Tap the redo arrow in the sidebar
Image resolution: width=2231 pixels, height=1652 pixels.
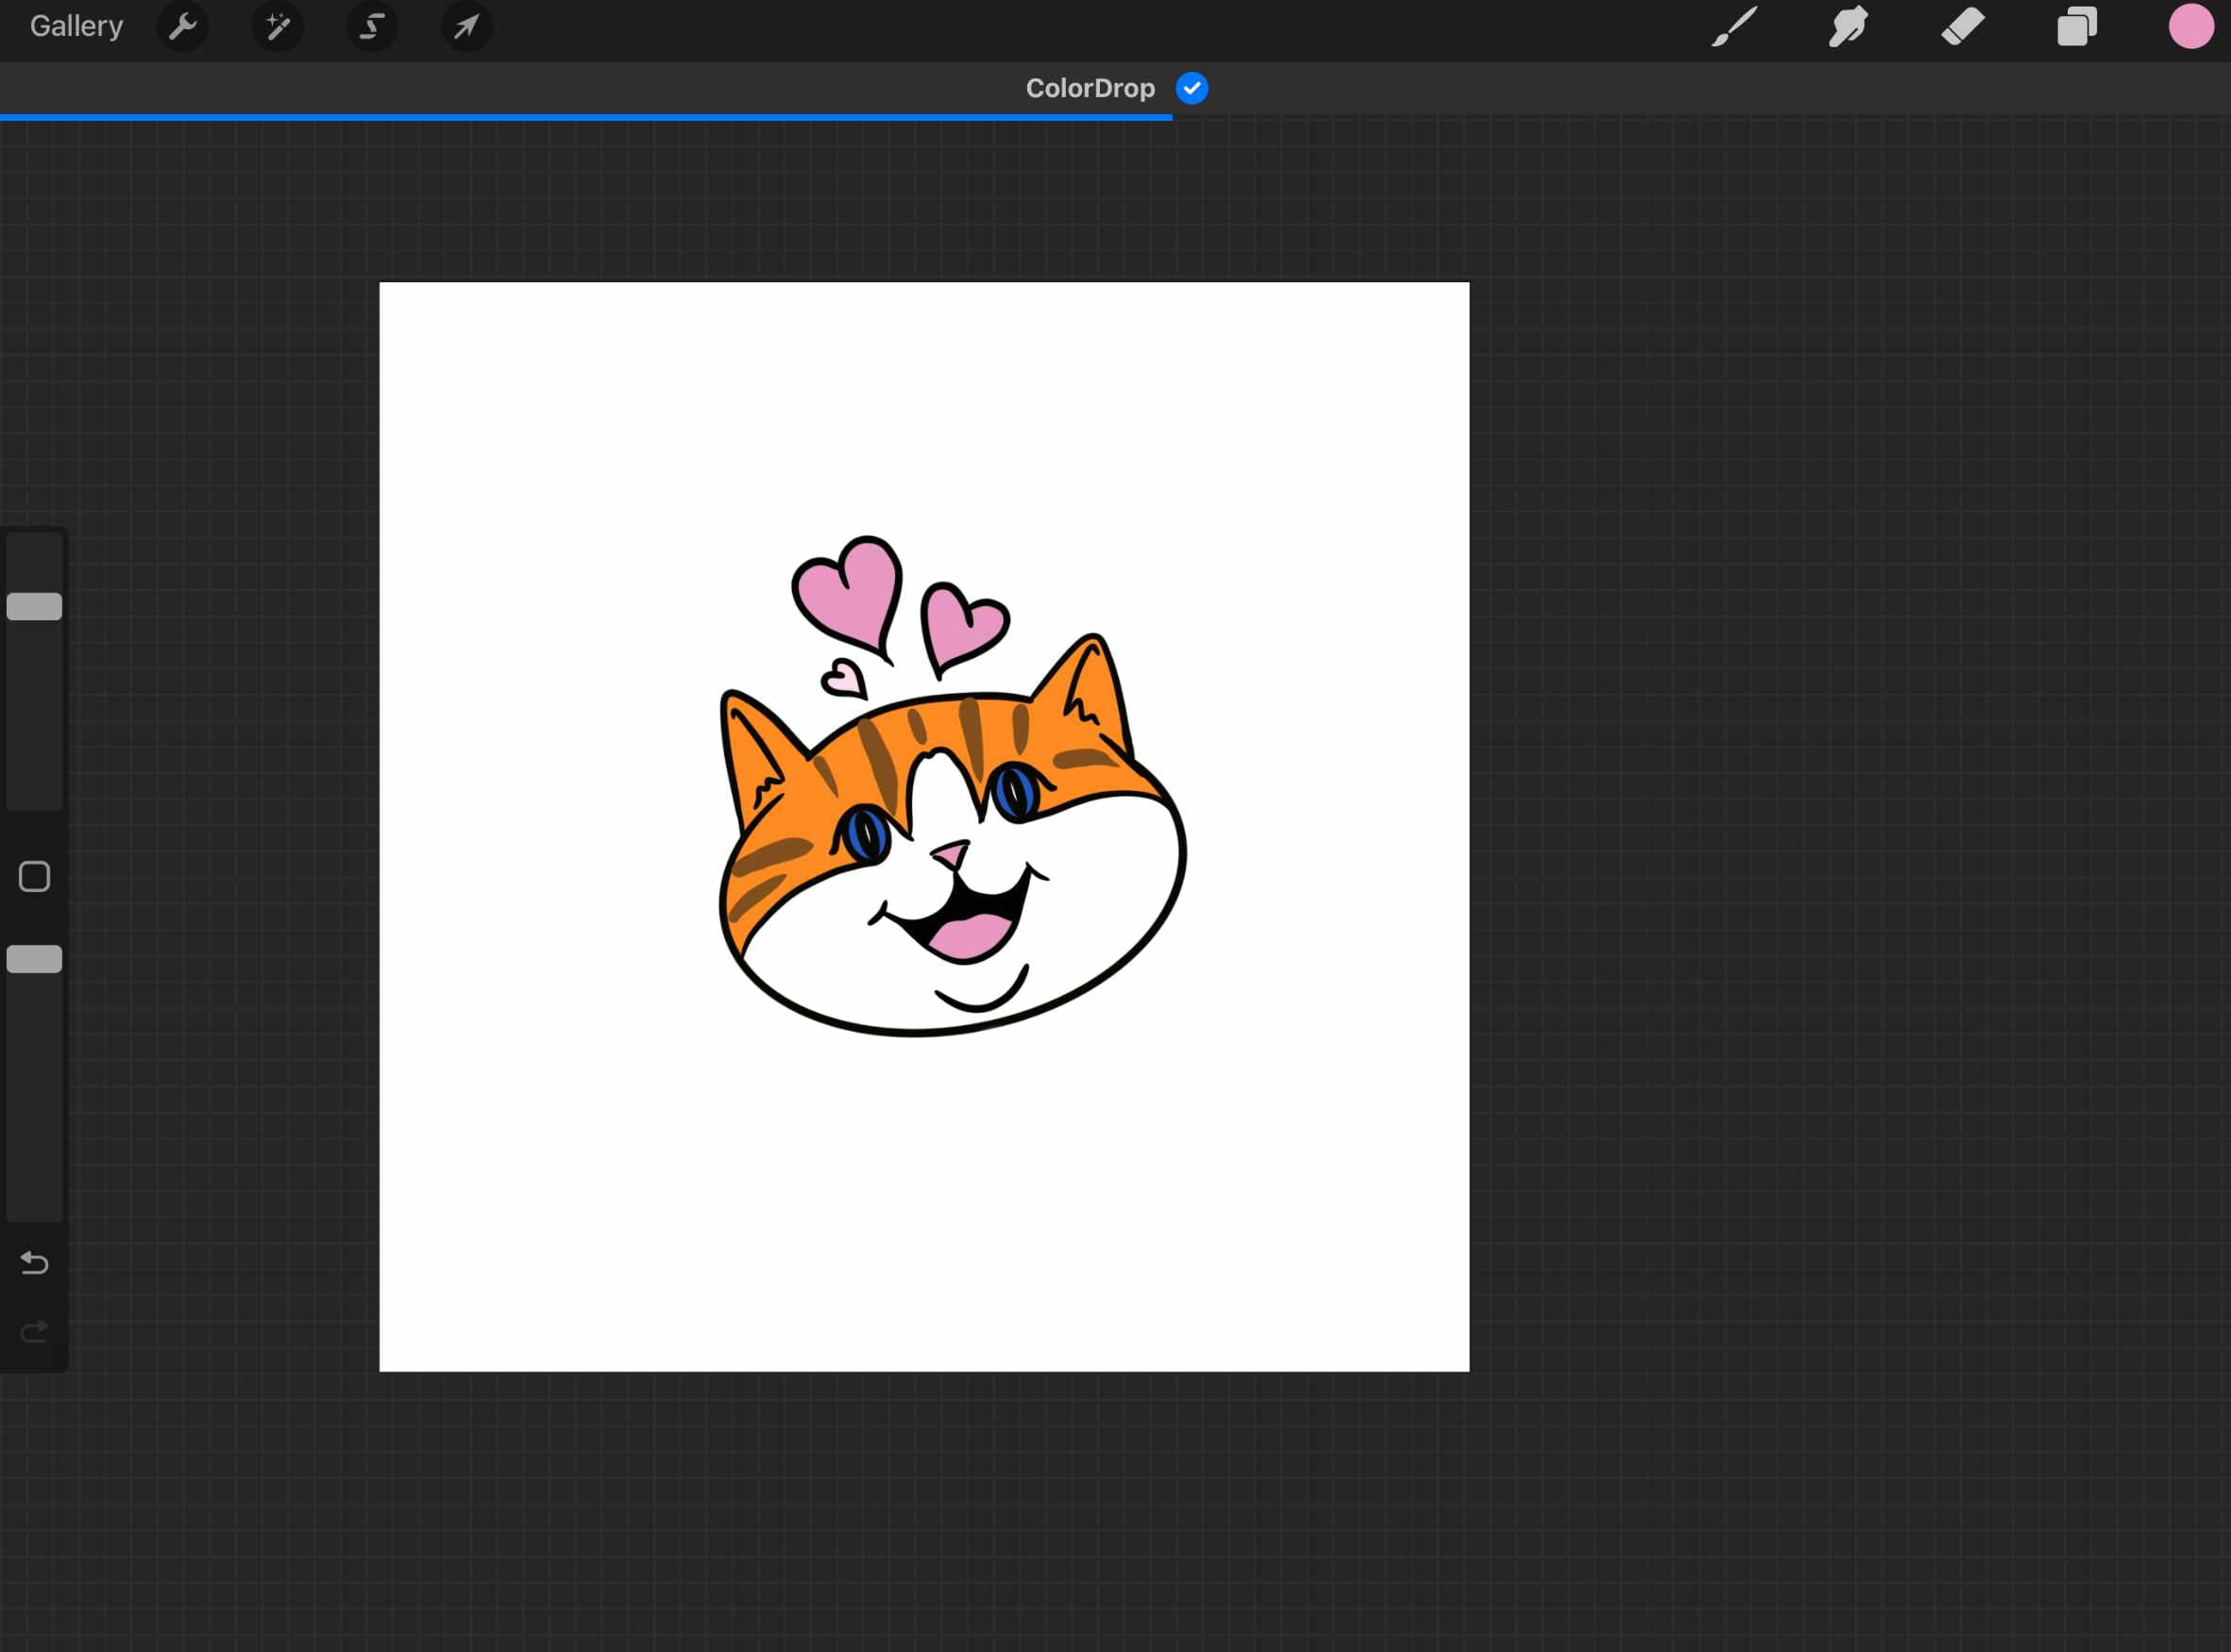point(34,1331)
